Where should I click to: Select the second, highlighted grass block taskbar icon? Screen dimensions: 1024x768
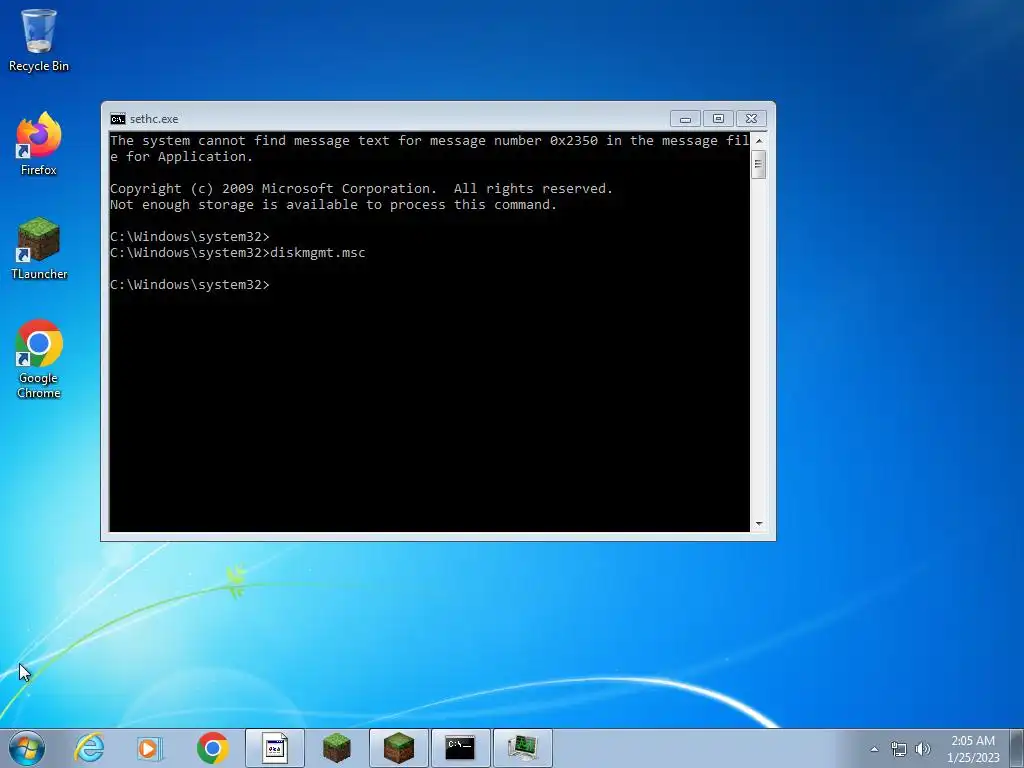click(x=398, y=748)
